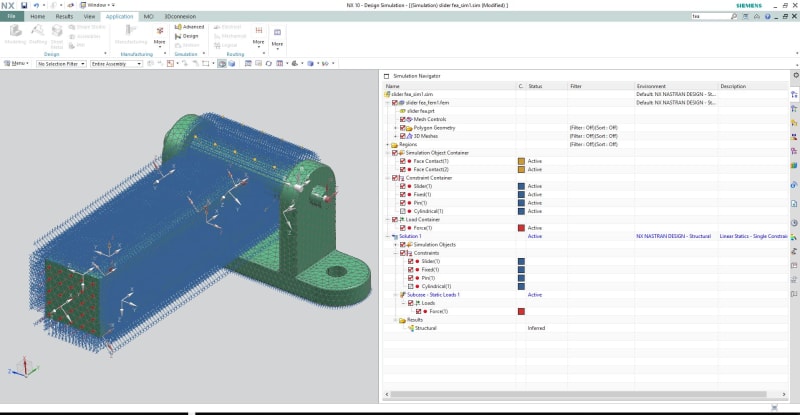The height and width of the screenshot is (415, 800).
Task: Expand the 3D Meshes node
Action: [395, 136]
